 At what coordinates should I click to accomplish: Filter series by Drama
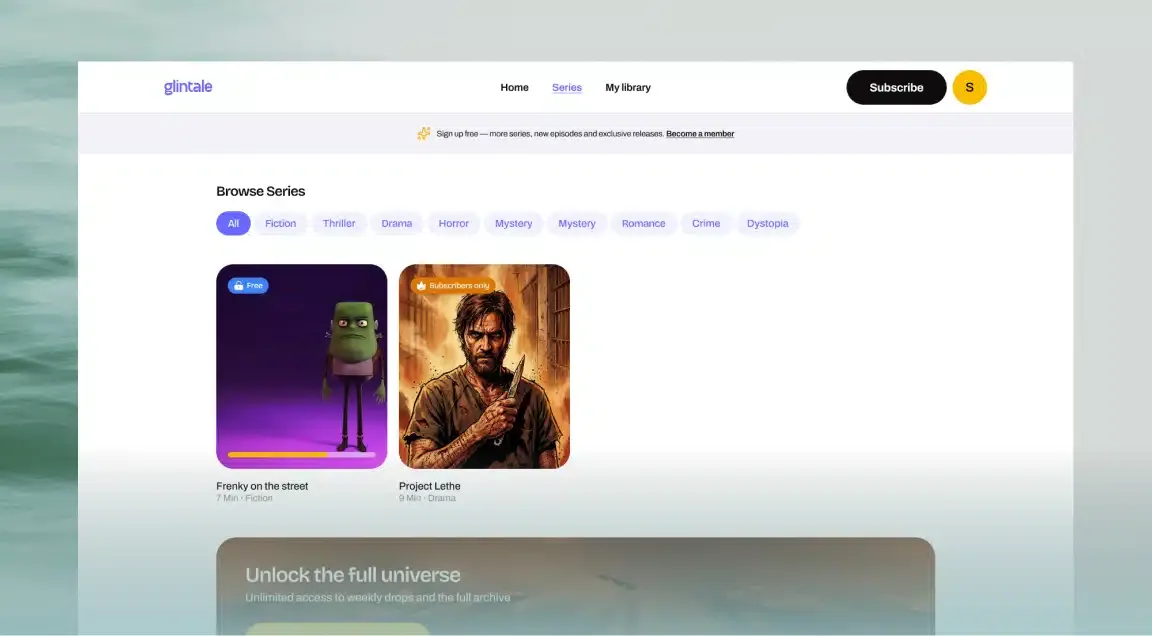coord(397,223)
